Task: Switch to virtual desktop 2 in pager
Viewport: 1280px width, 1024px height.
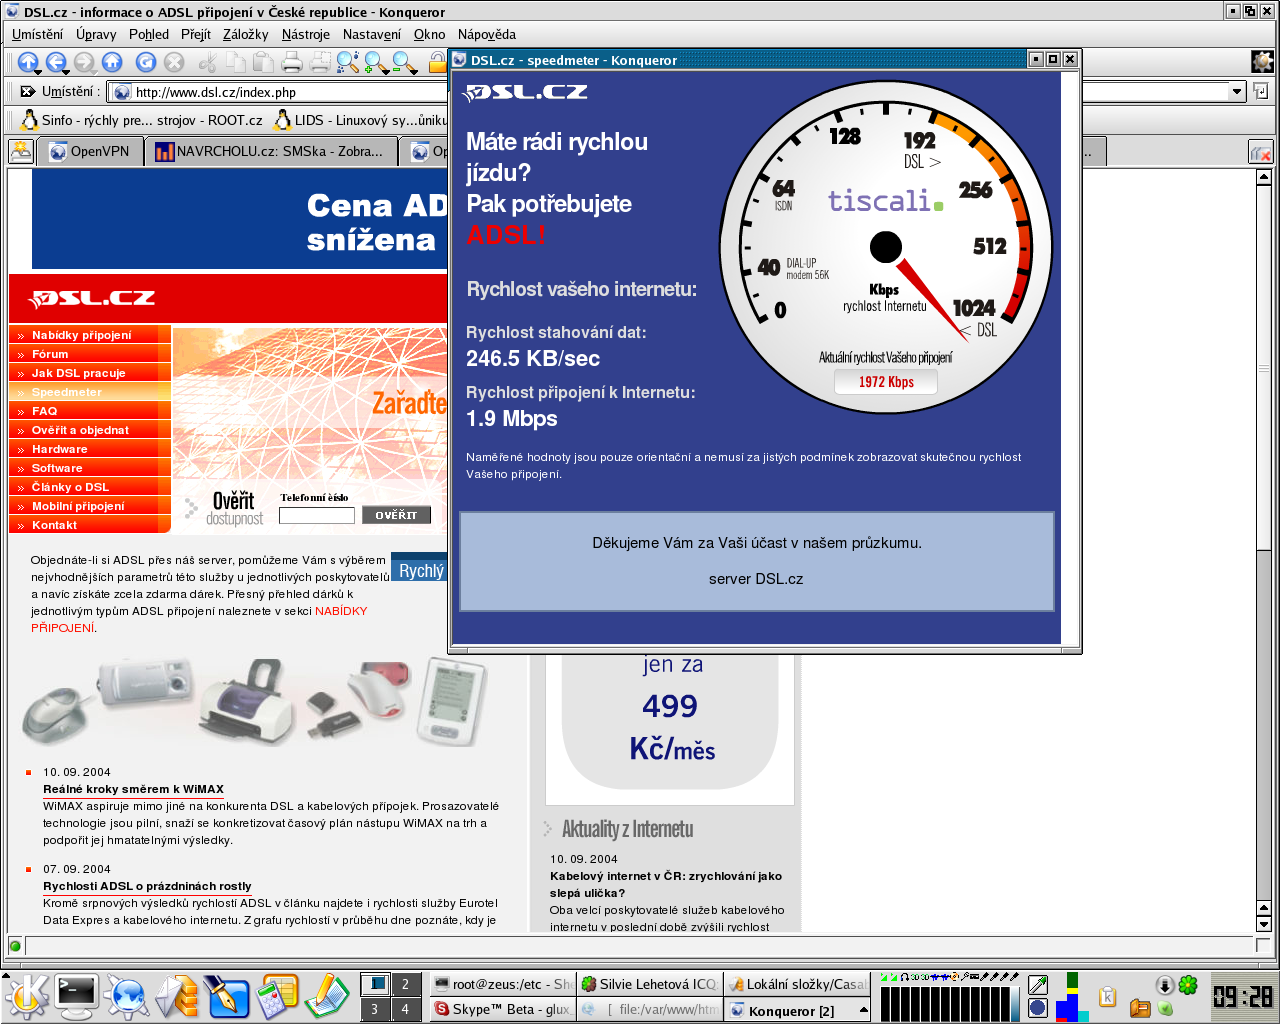Action: pyautogui.click(x=405, y=984)
